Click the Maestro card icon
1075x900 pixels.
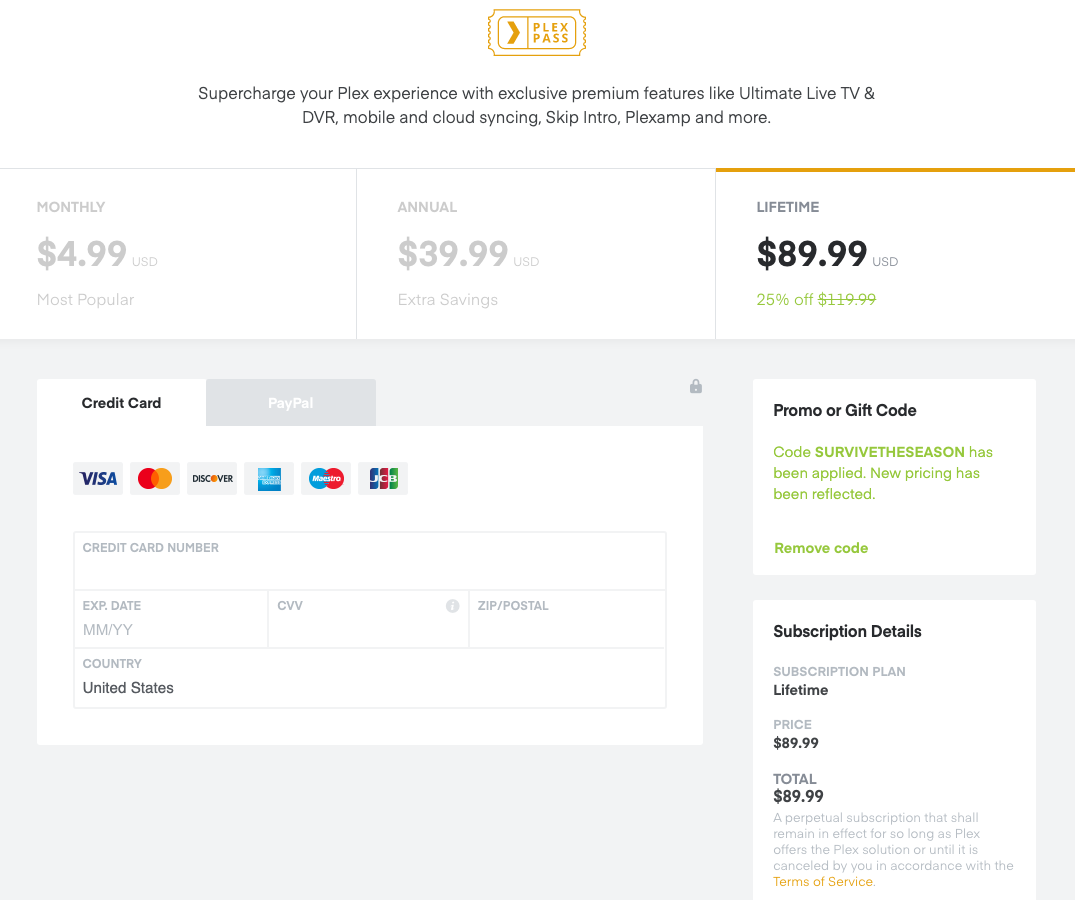click(326, 479)
